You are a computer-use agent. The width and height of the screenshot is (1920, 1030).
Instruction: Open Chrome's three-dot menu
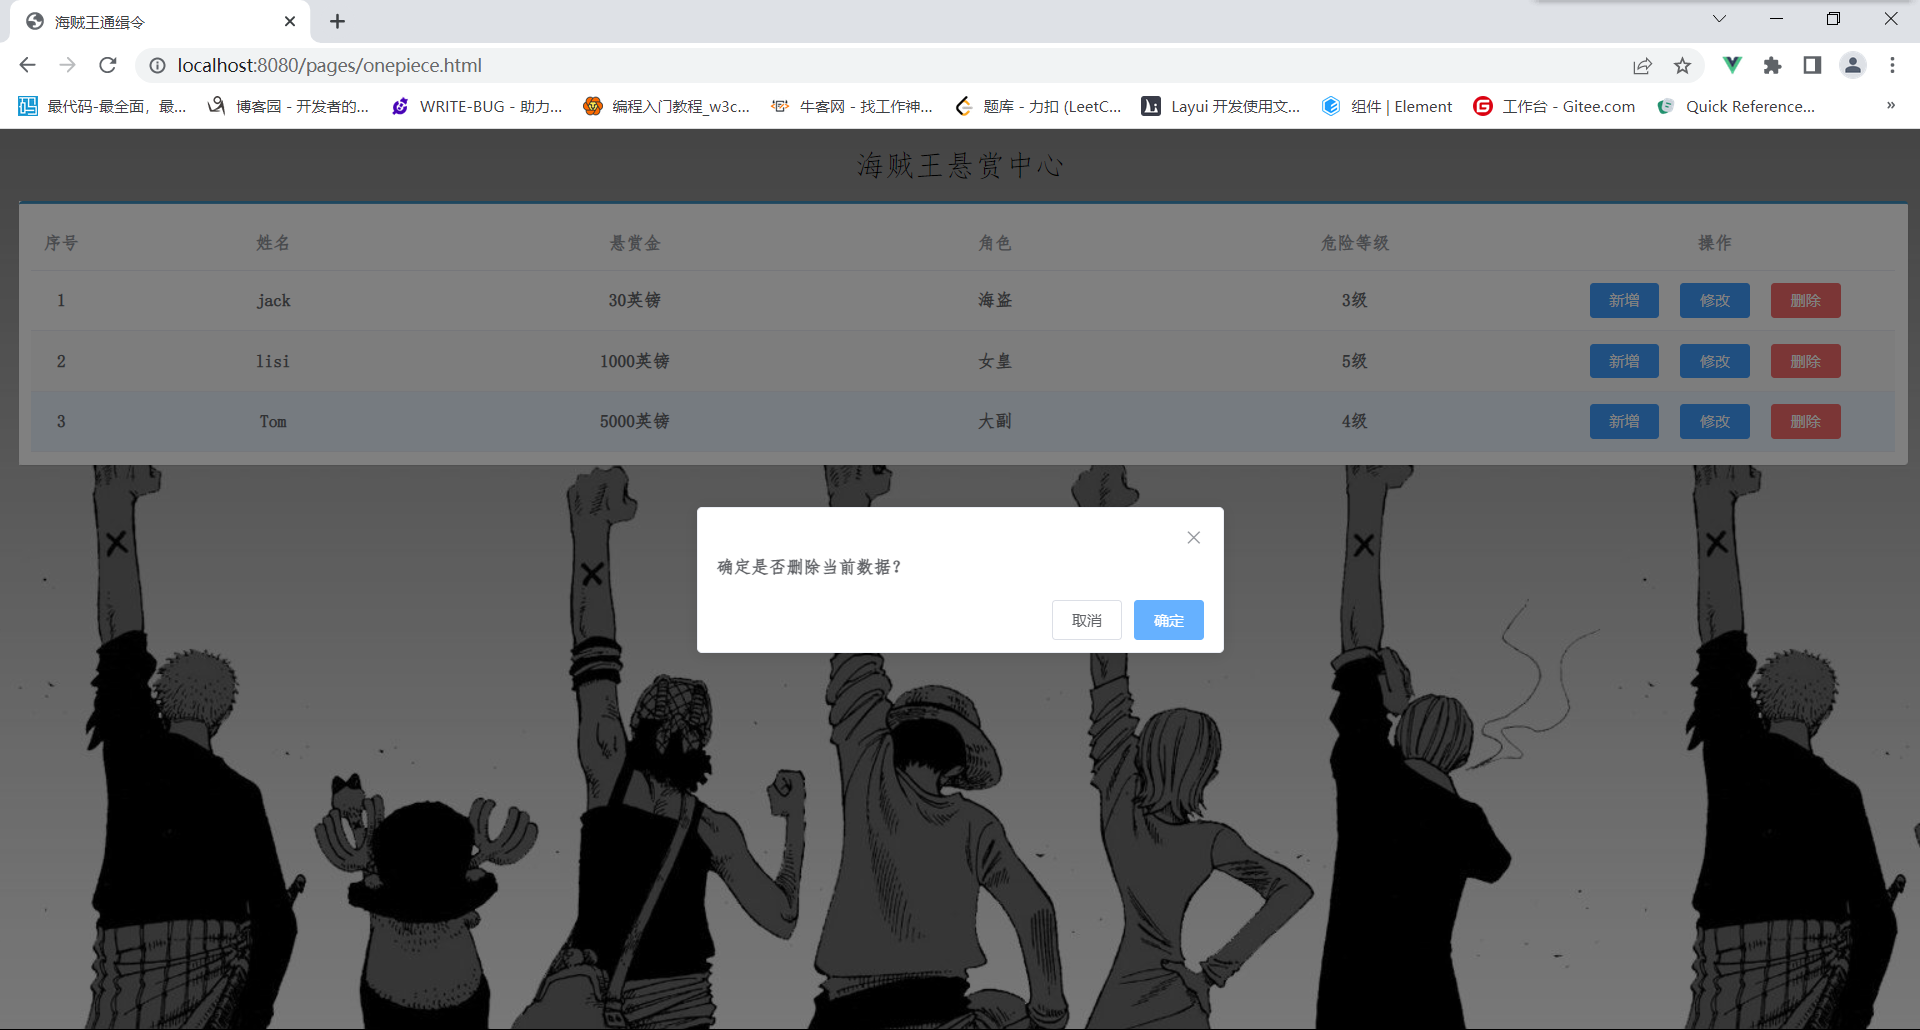coord(1892,65)
